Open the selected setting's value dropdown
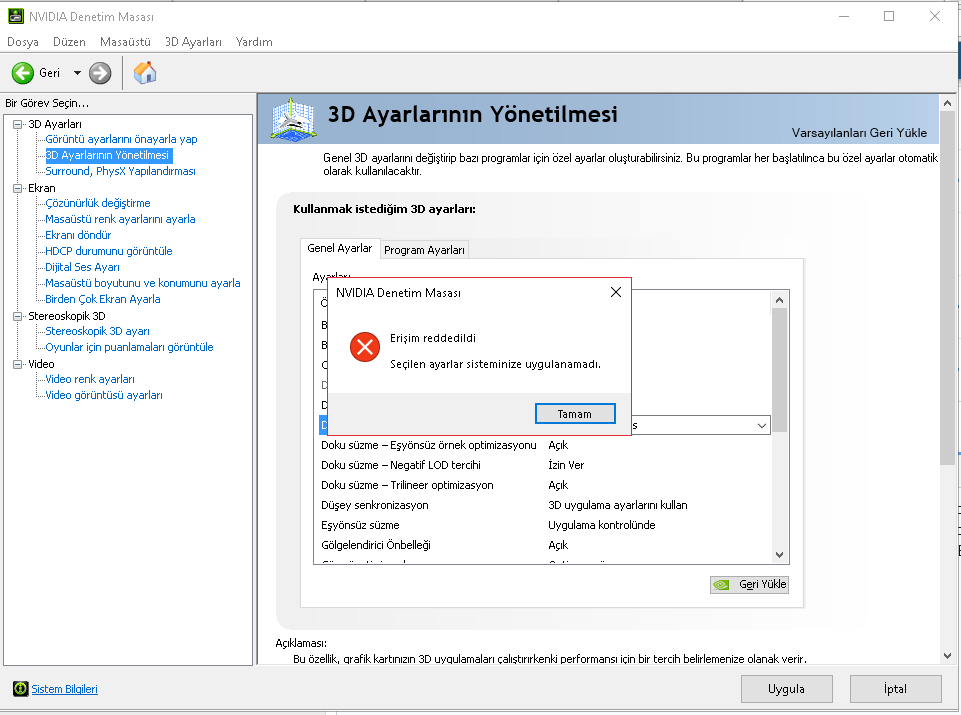Image resolution: width=961 pixels, height=715 pixels. (761, 425)
